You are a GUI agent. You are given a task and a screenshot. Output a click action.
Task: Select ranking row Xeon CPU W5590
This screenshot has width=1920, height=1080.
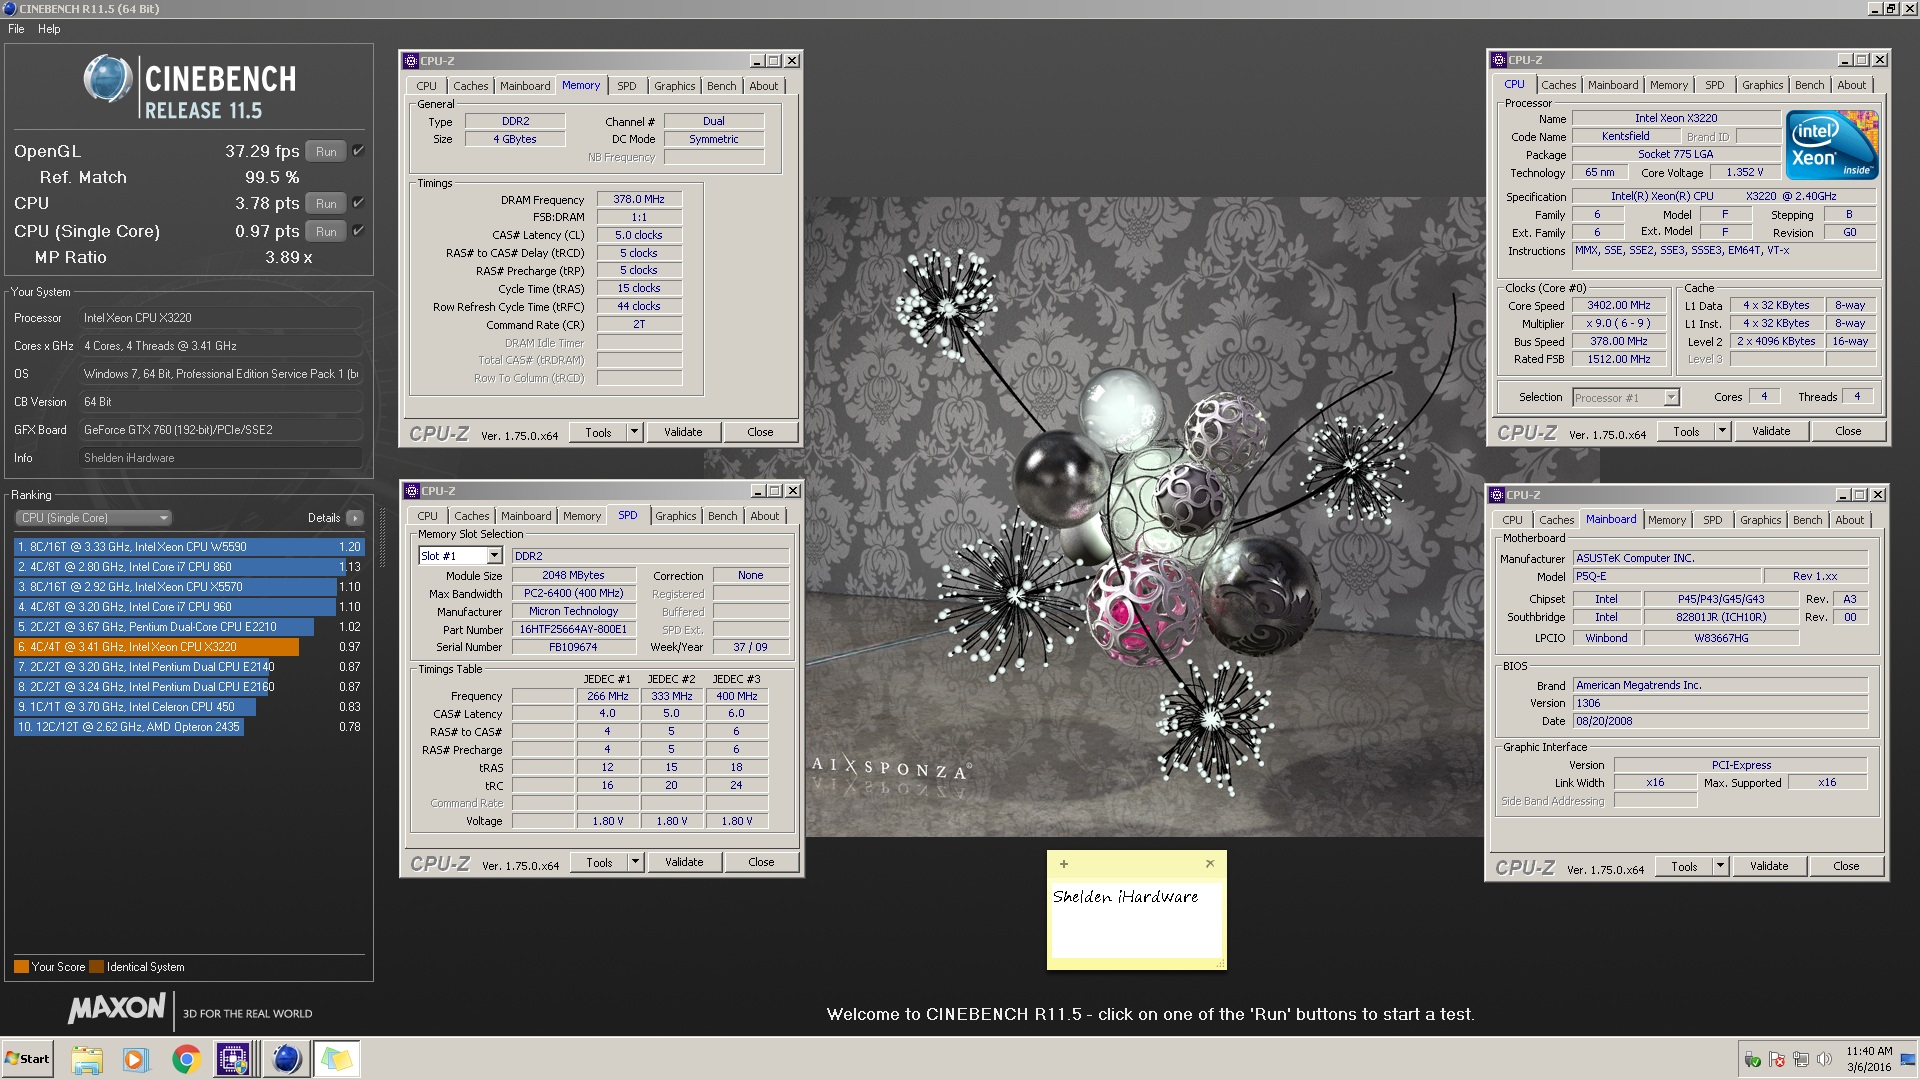coord(189,547)
